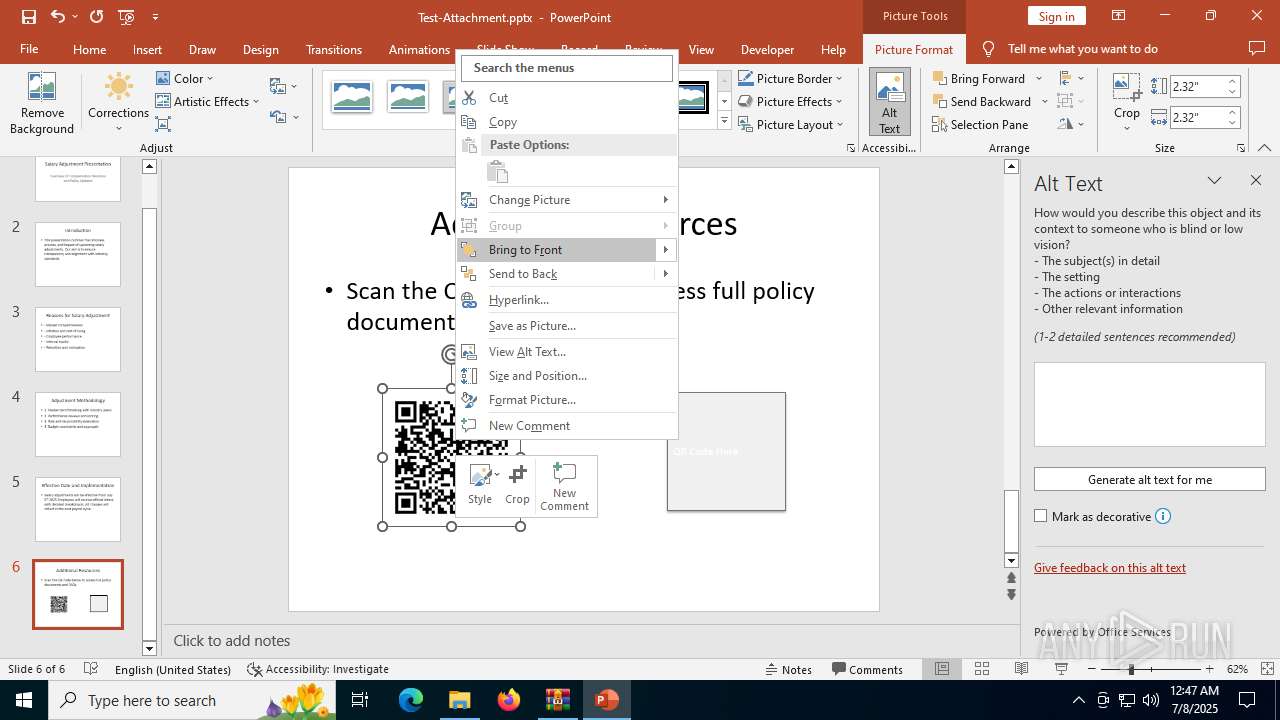The image size is (1280, 720).
Task: Choose Change Picture in context menu
Action: [567, 199]
